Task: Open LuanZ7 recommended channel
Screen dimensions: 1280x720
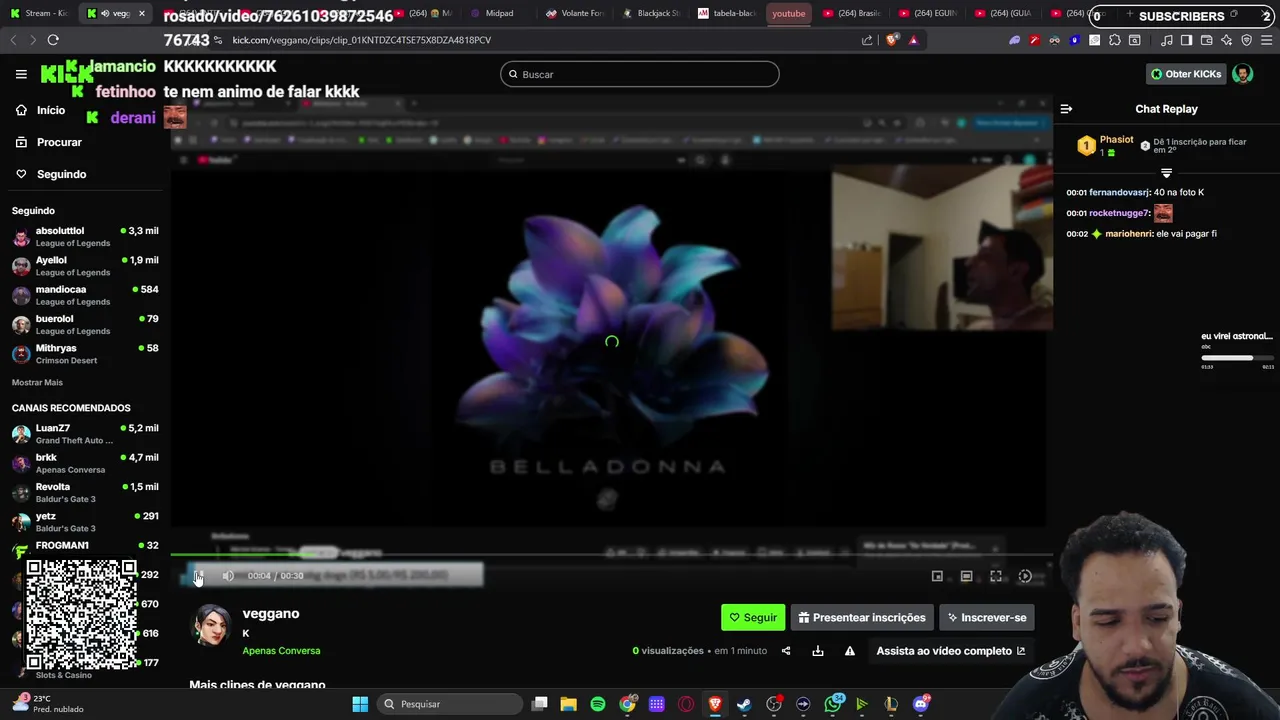Action: [x=85, y=434]
